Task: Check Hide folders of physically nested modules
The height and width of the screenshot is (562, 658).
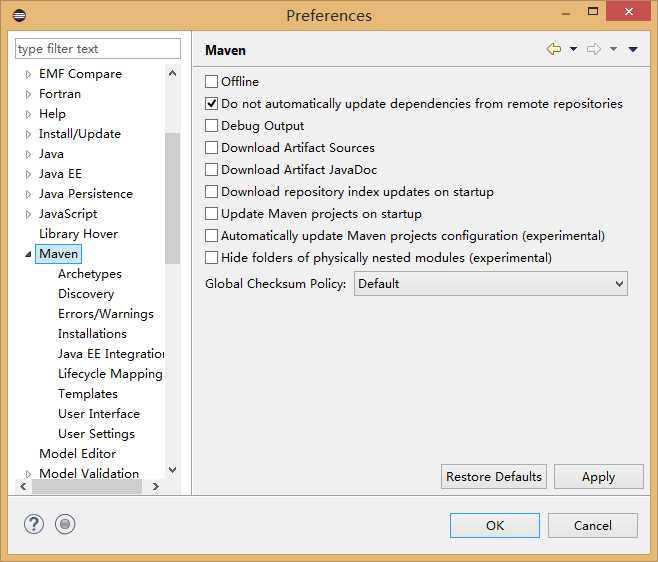Action: [211, 257]
